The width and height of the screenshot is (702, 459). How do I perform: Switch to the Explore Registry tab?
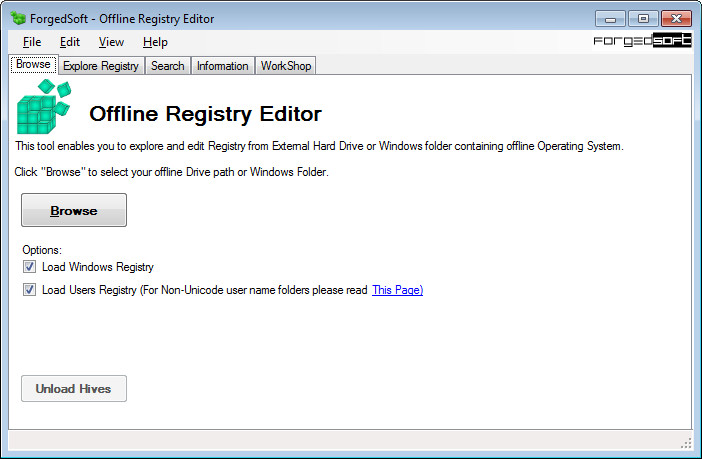coord(101,66)
